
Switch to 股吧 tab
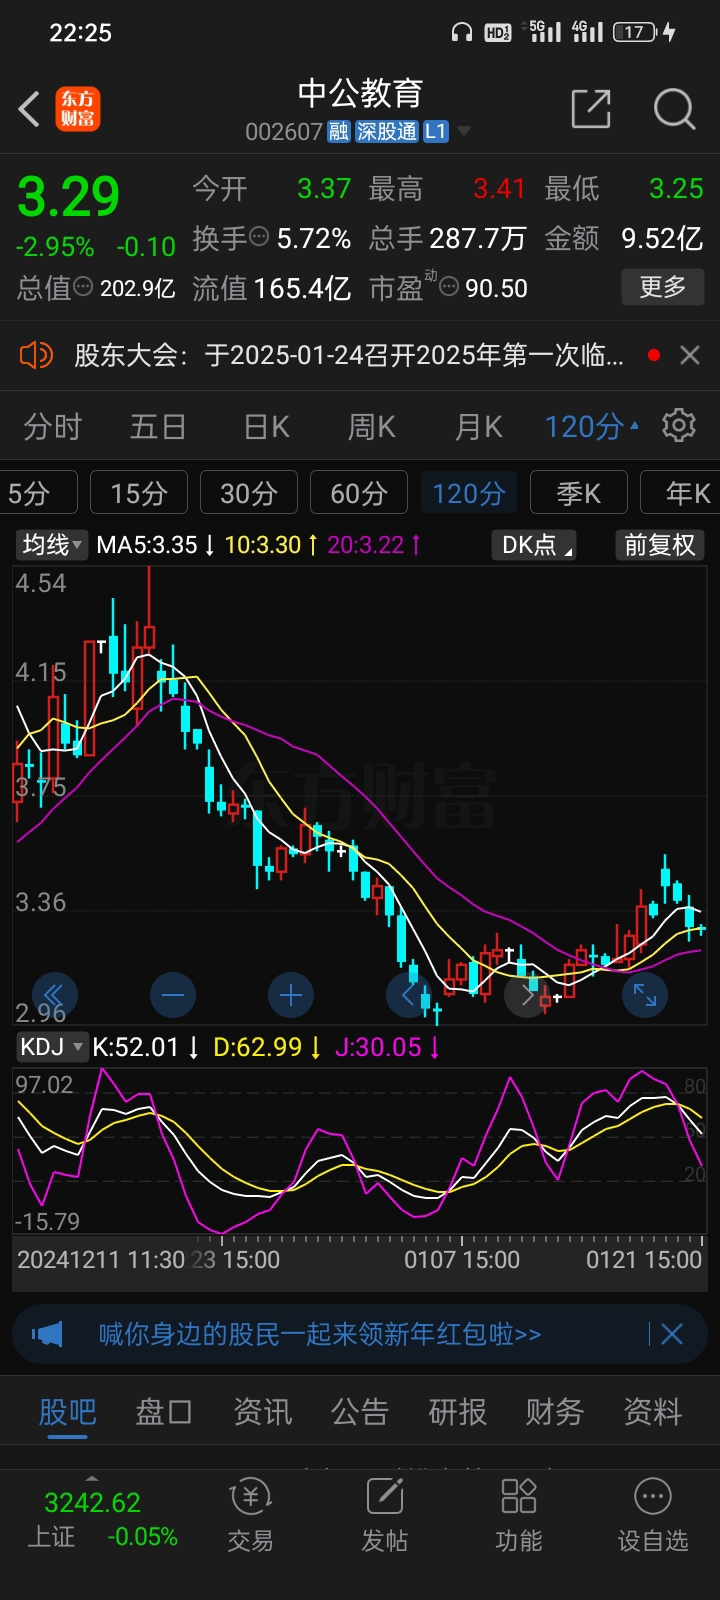tap(67, 1412)
